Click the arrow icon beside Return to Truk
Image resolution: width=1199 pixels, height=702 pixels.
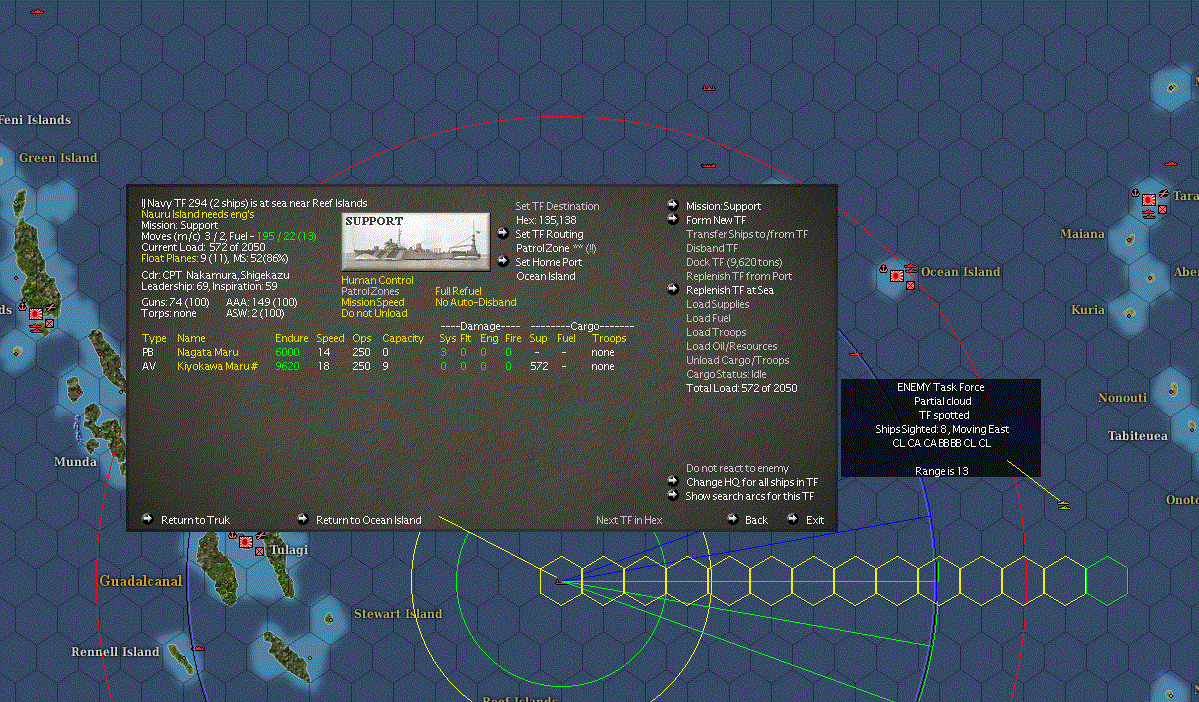[x=148, y=518]
